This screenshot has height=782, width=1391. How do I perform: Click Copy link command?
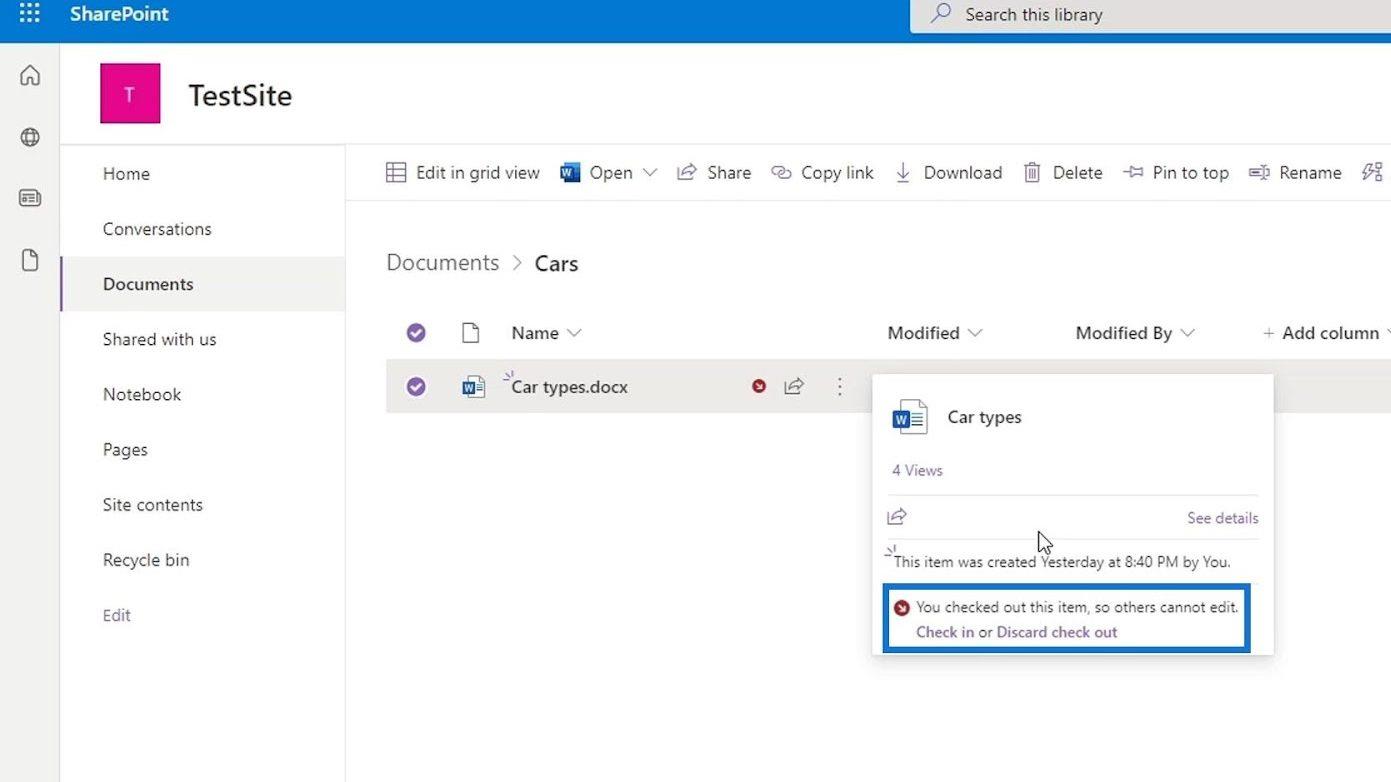coord(822,173)
